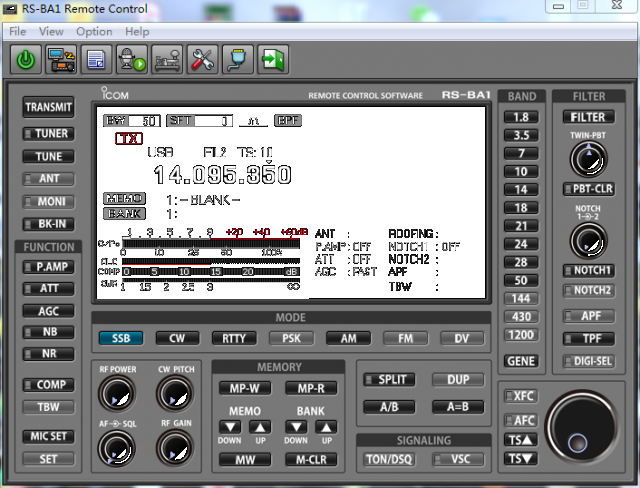Select the 28 MHz band
This screenshot has width=640, height=488.
point(521,262)
